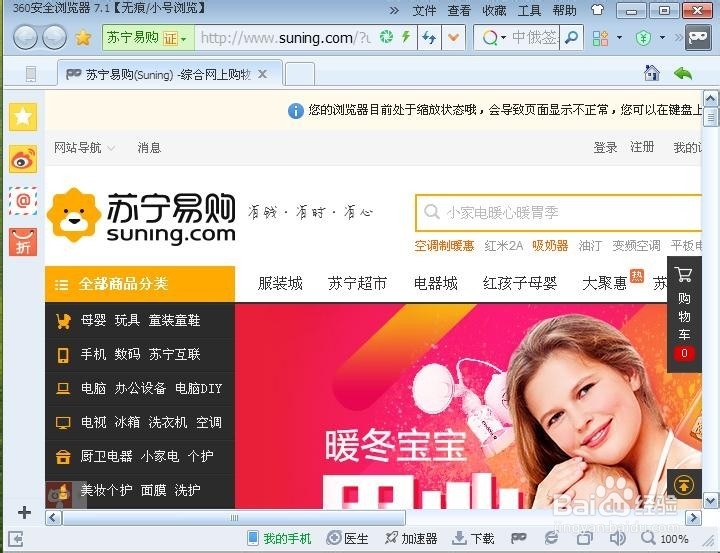Go to 服装城 navigation link
Screen dimensions: 720x553
coord(280,283)
